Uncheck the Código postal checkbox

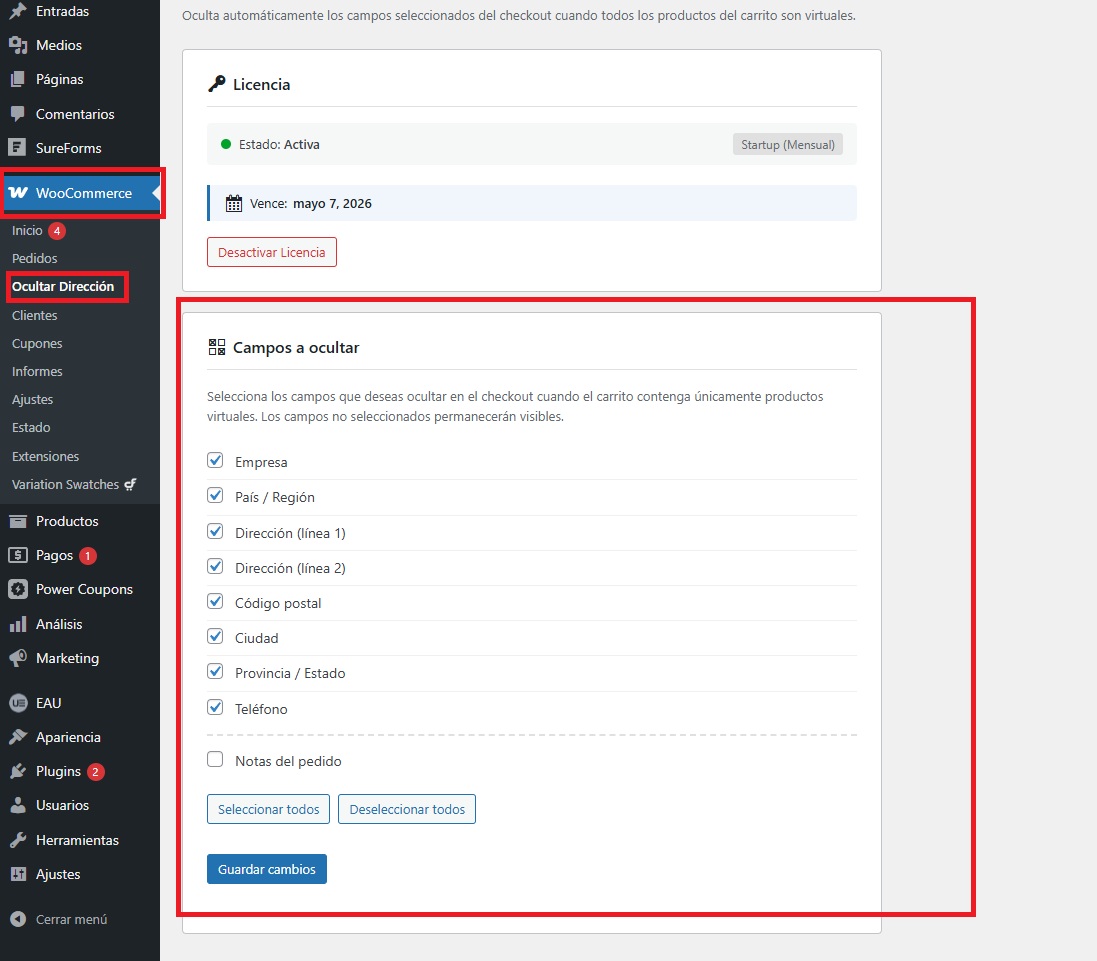click(215, 602)
